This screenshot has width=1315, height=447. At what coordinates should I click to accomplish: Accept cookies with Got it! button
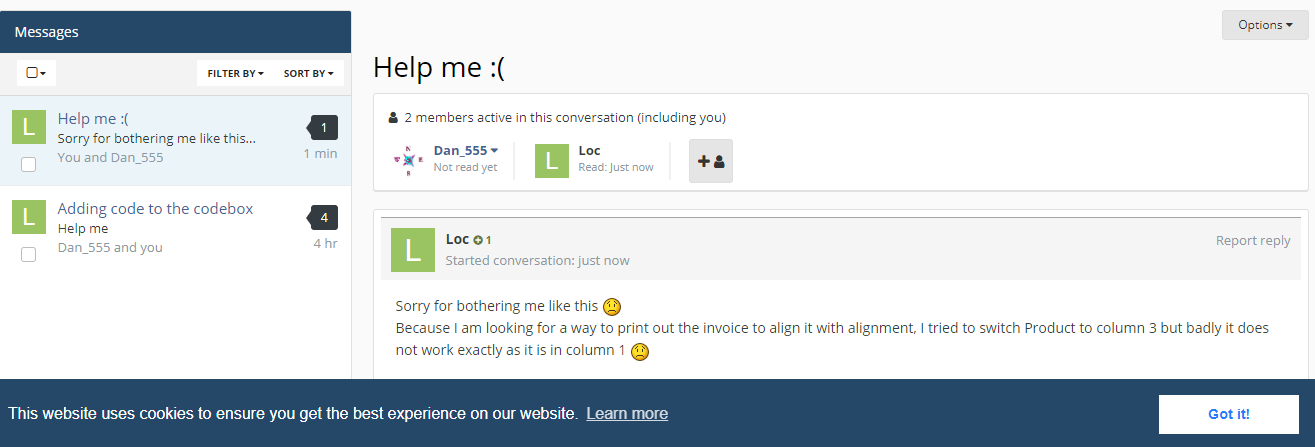pos(1228,414)
